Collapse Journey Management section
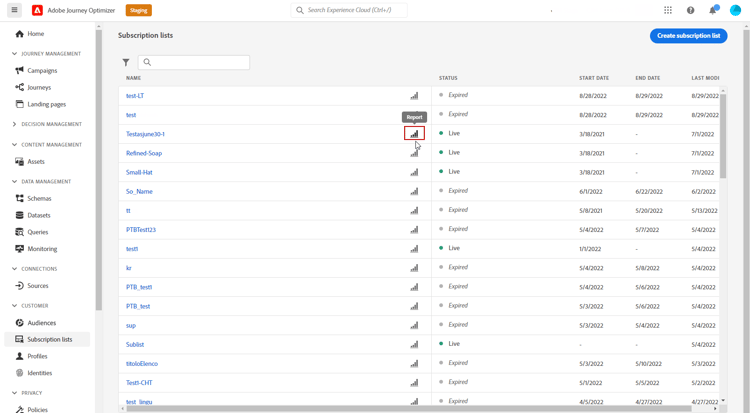 (14, 54)
